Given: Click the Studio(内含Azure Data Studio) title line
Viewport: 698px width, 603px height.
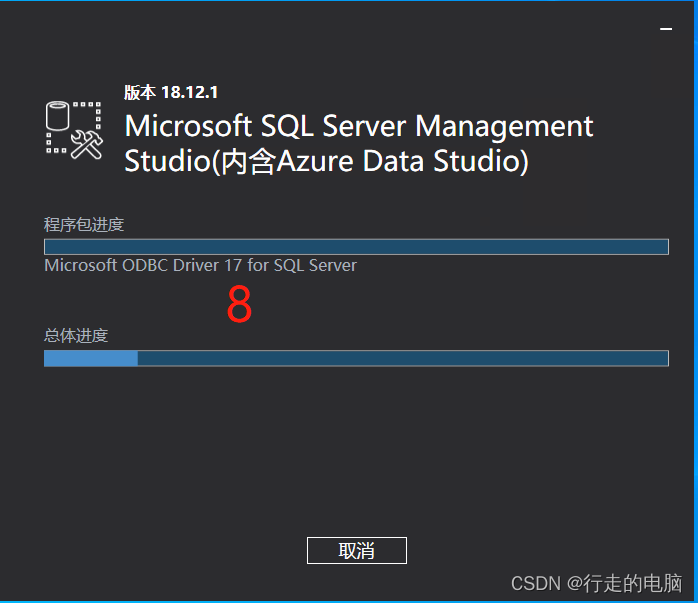Looking at the screenshot, I should point(326,161).
